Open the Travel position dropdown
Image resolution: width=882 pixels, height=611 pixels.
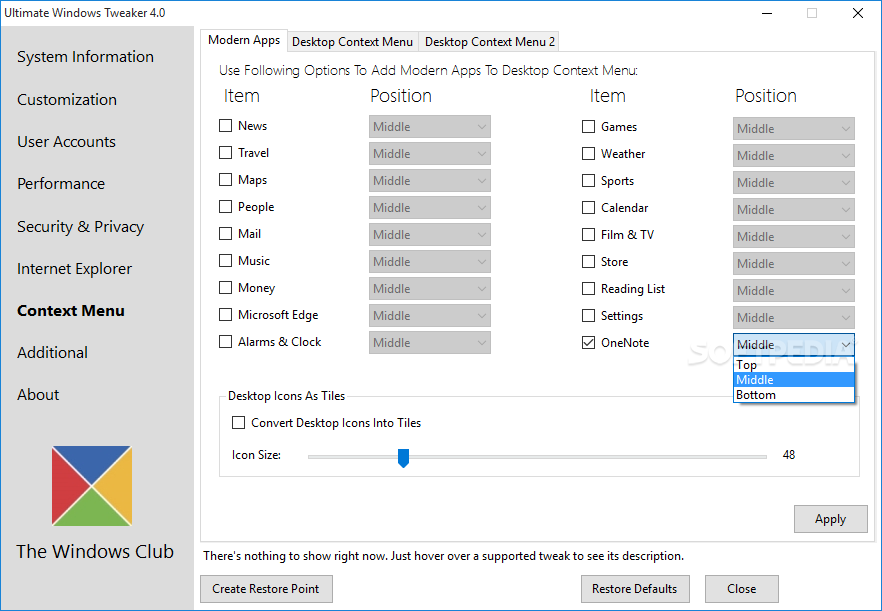(x=430, y=154)
